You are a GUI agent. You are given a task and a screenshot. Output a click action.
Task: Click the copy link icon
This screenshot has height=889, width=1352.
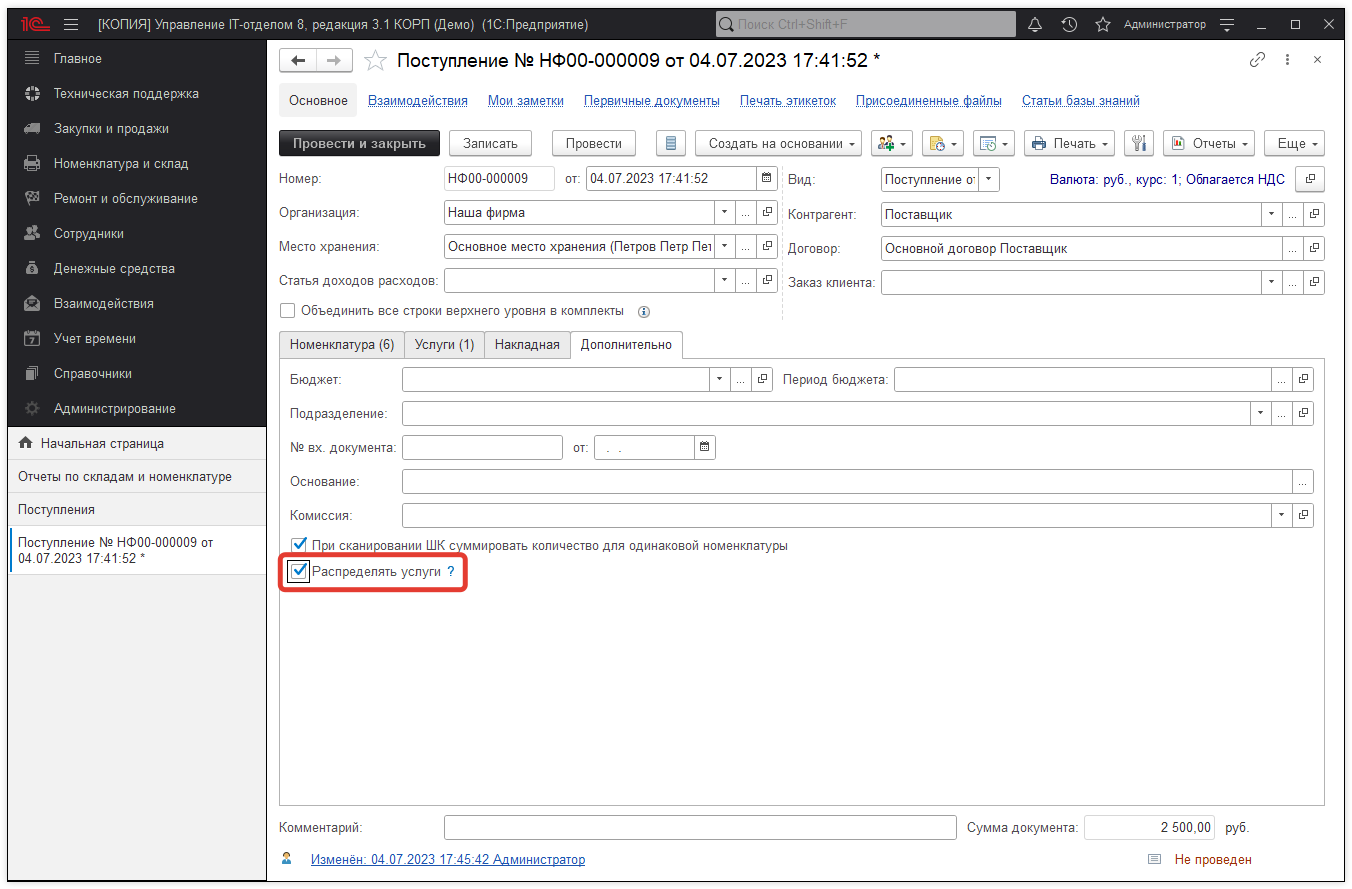[x=1257, y=60]
